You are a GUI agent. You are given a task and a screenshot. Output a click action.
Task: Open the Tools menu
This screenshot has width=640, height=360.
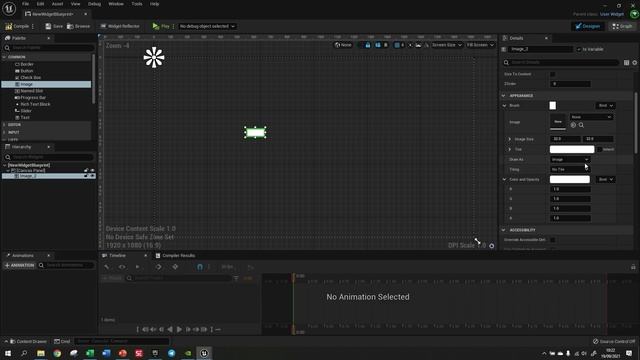click(x=137, y=4)
